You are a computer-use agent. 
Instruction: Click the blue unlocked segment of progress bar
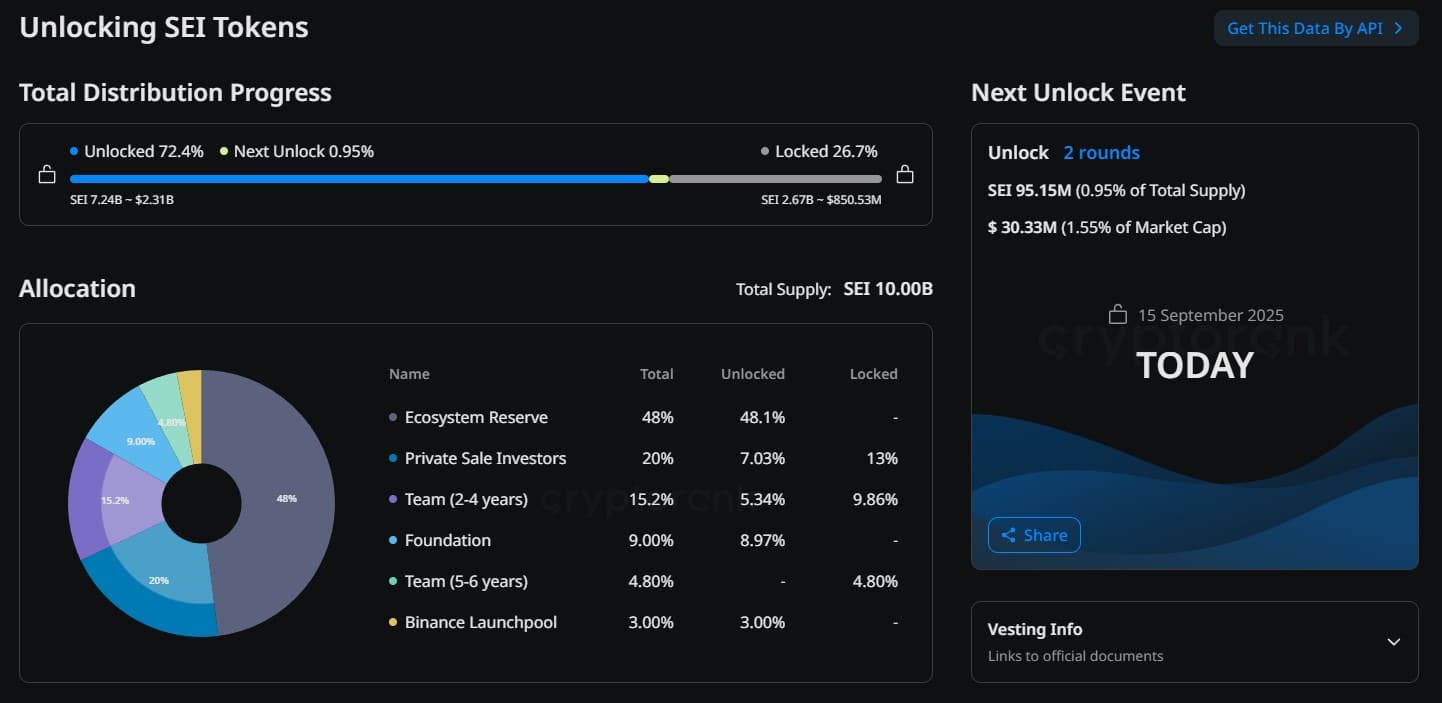pos(358,179)
